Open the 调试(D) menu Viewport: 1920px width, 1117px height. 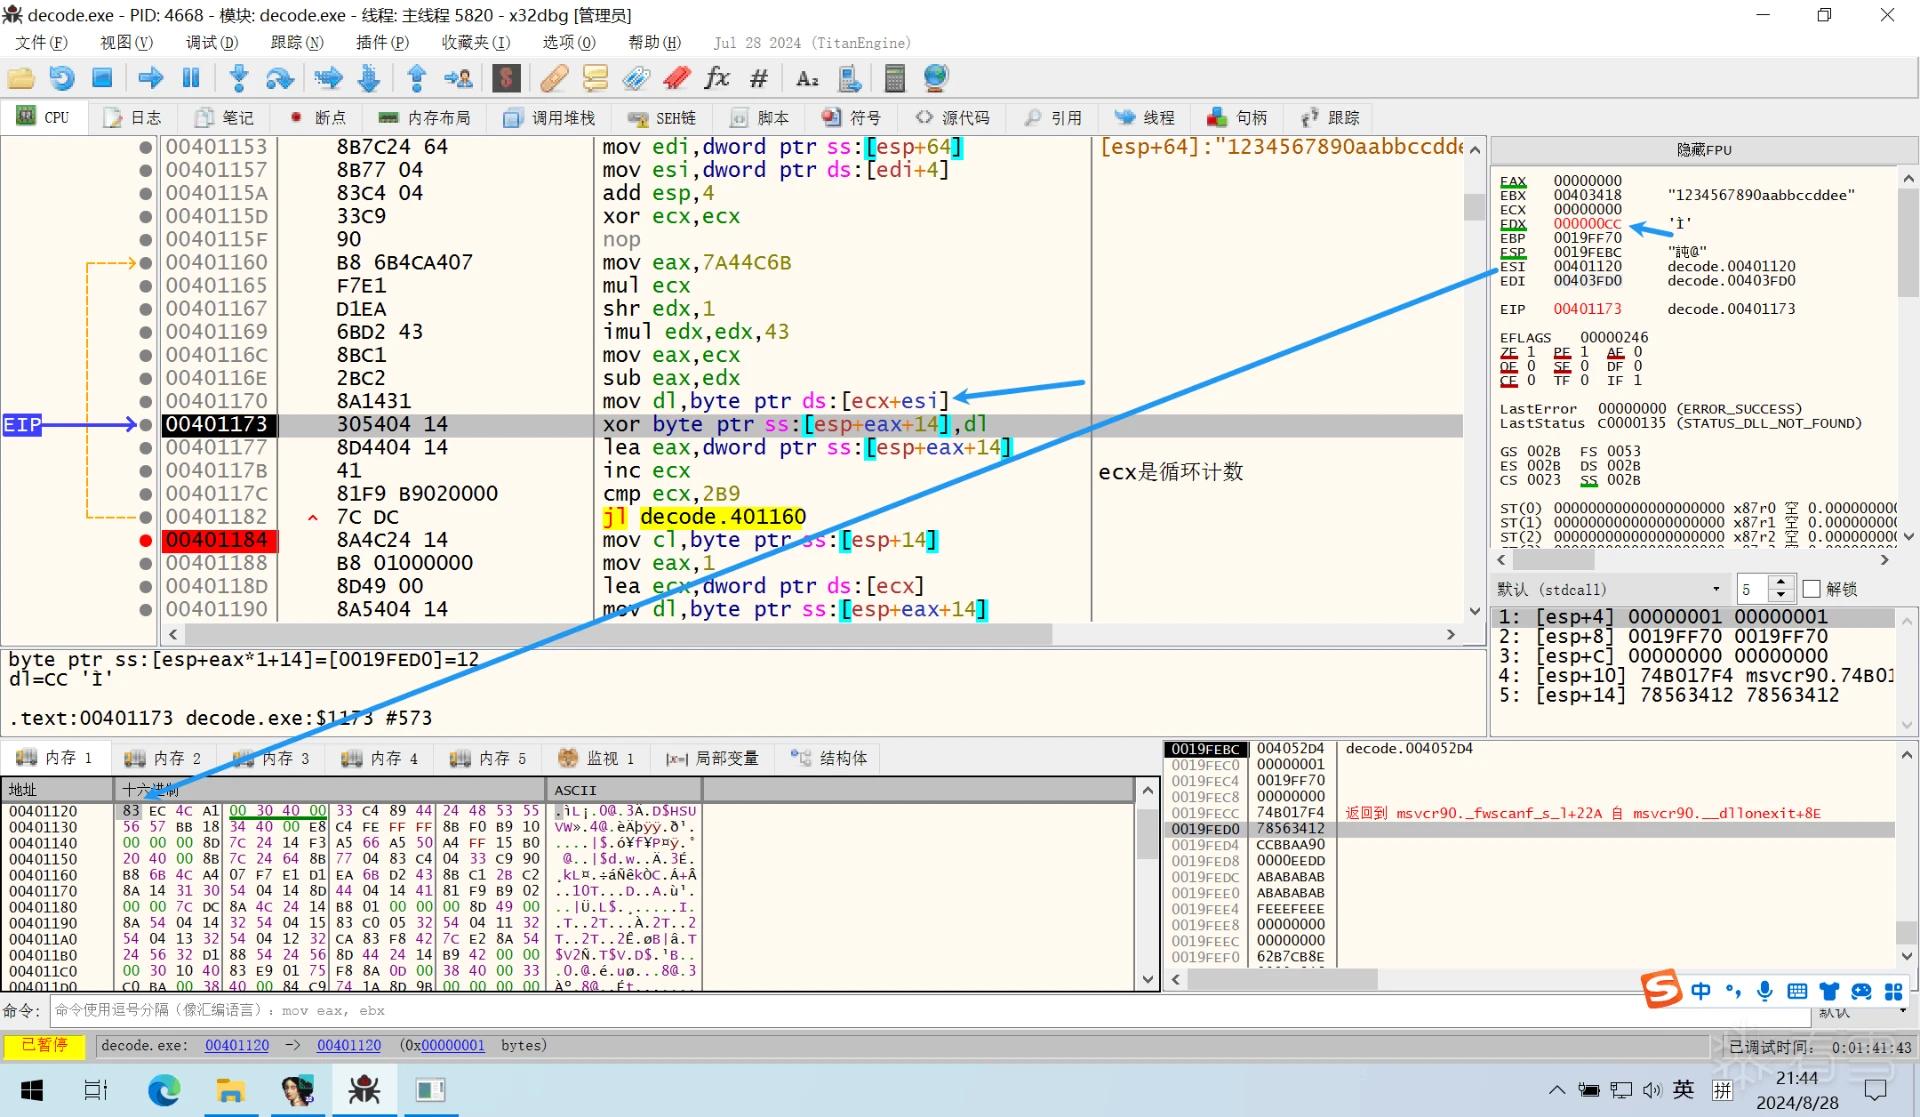212,42
